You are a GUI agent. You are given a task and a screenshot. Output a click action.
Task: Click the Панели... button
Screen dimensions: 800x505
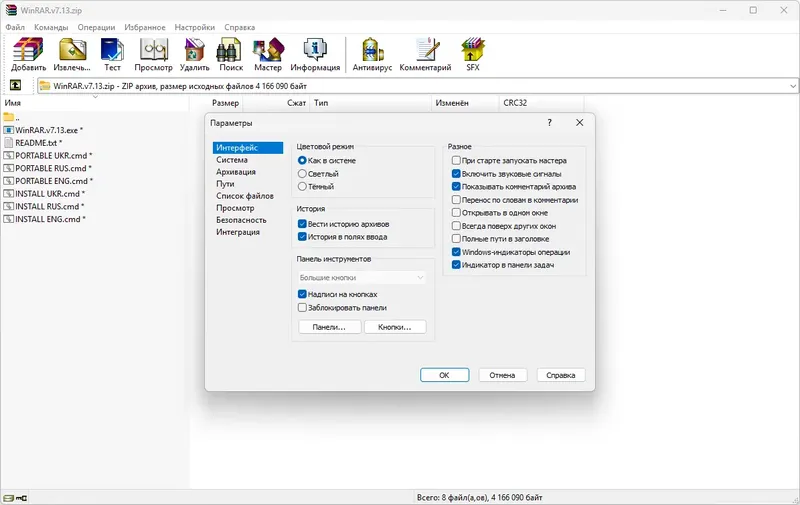pos(330,327)
